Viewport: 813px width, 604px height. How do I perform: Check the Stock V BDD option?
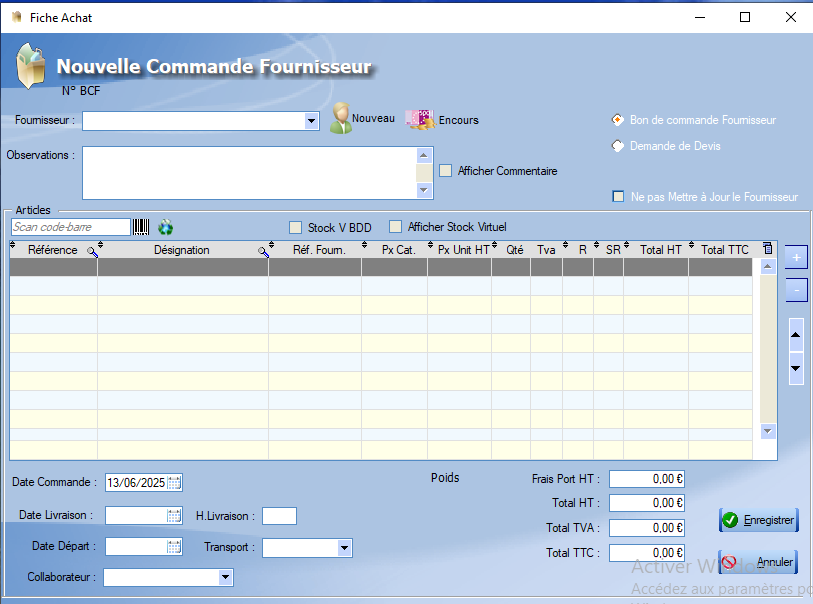point(295,227)
